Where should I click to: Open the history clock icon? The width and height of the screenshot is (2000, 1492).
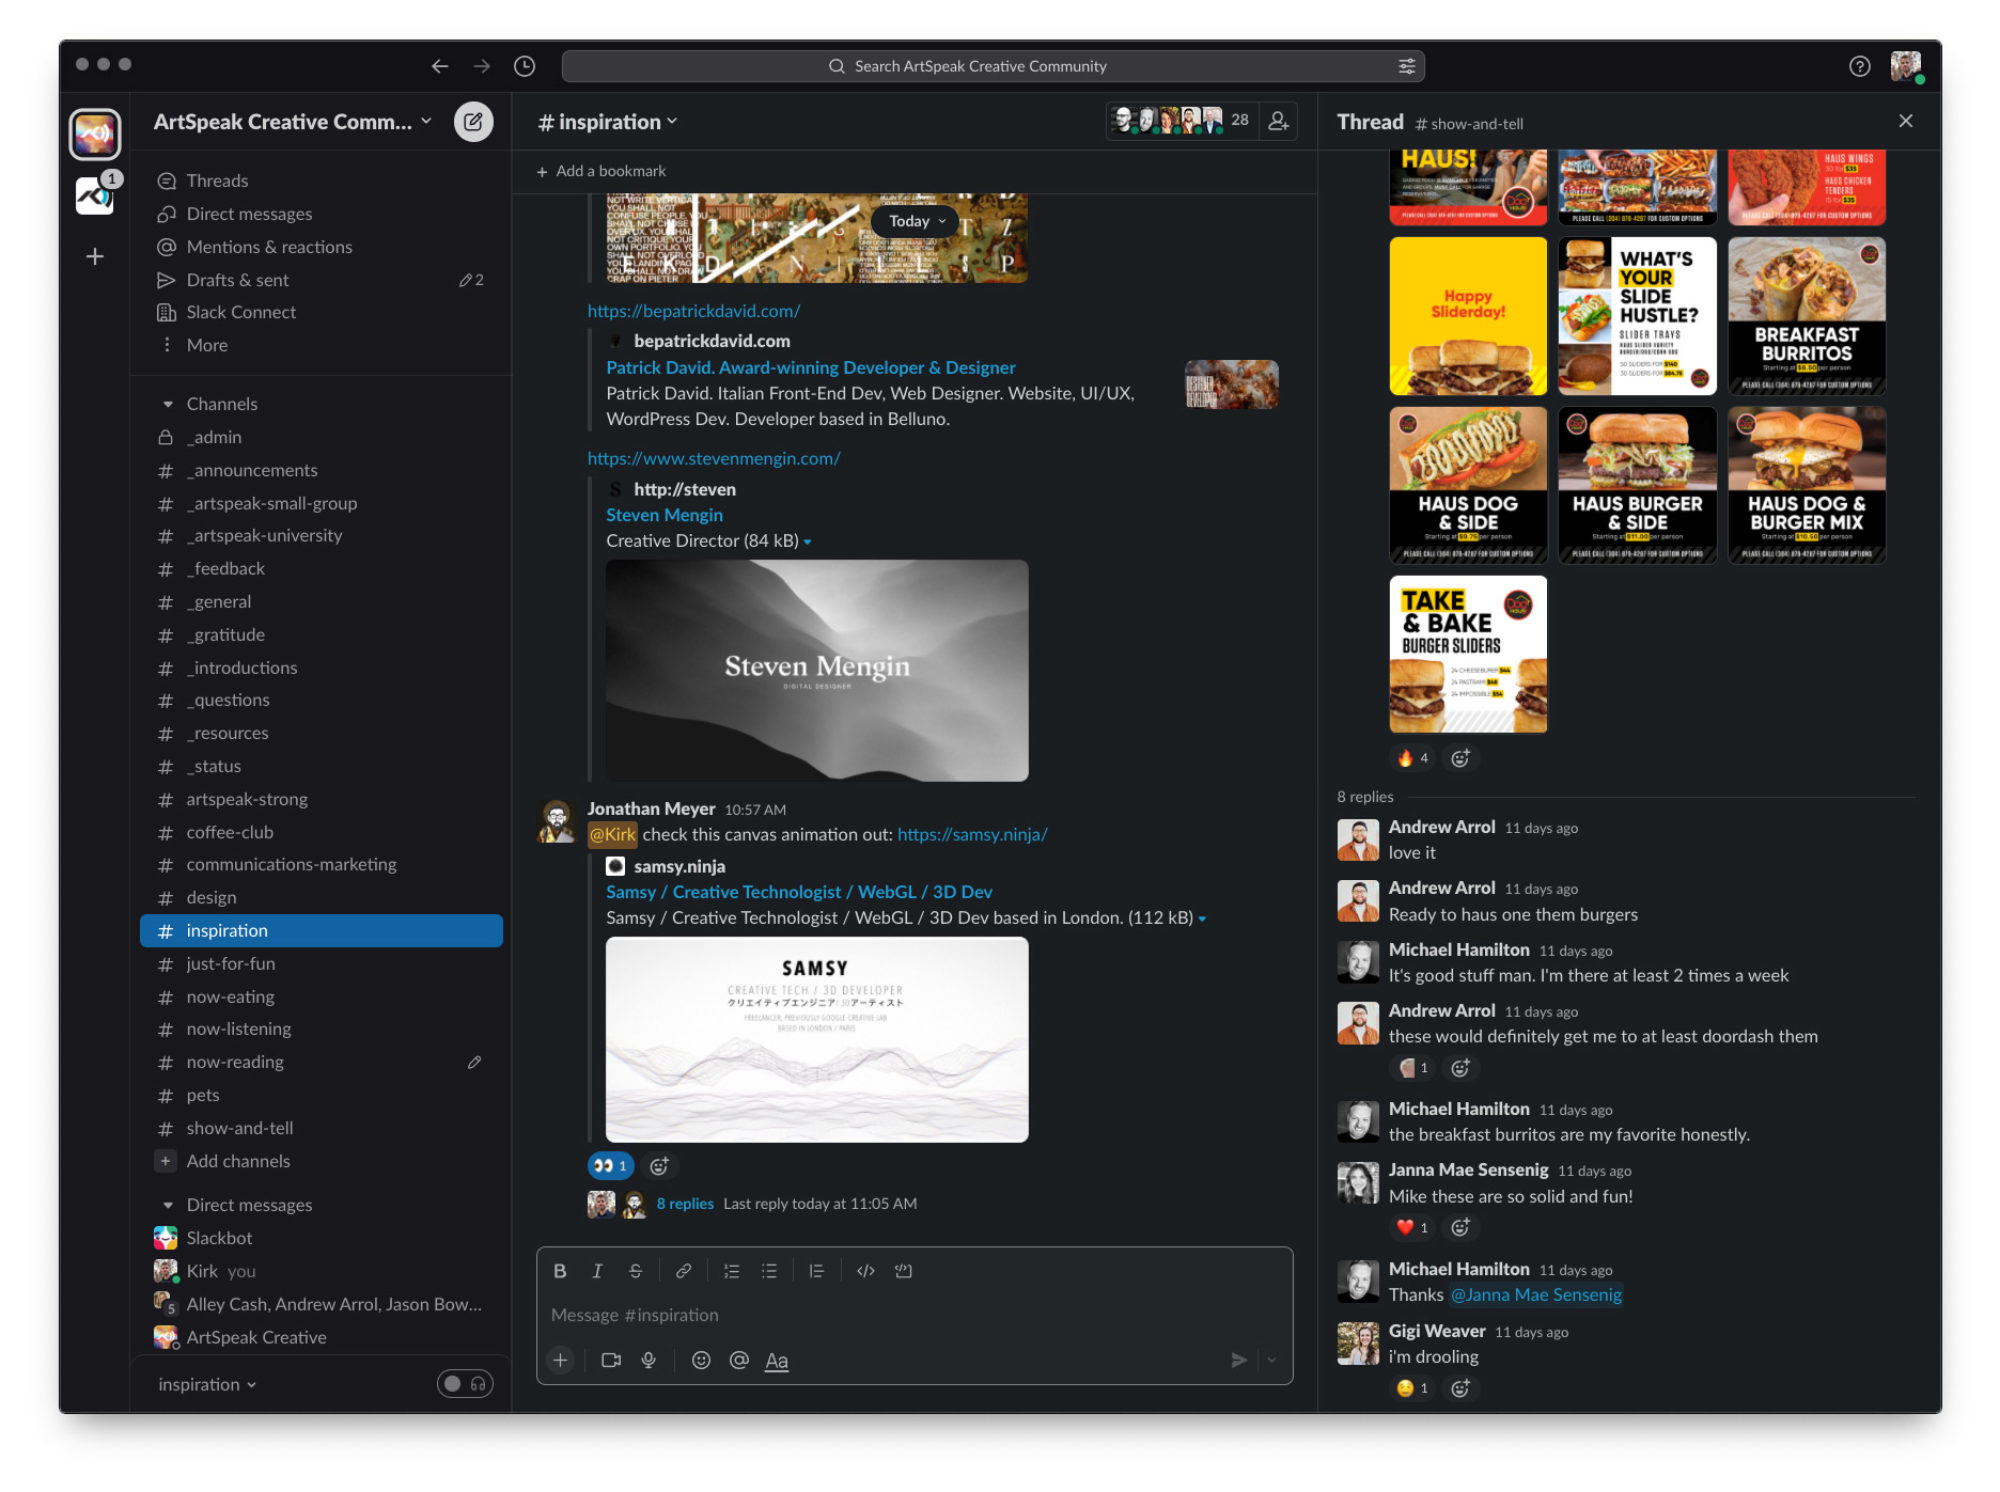(x=524, y=66)
